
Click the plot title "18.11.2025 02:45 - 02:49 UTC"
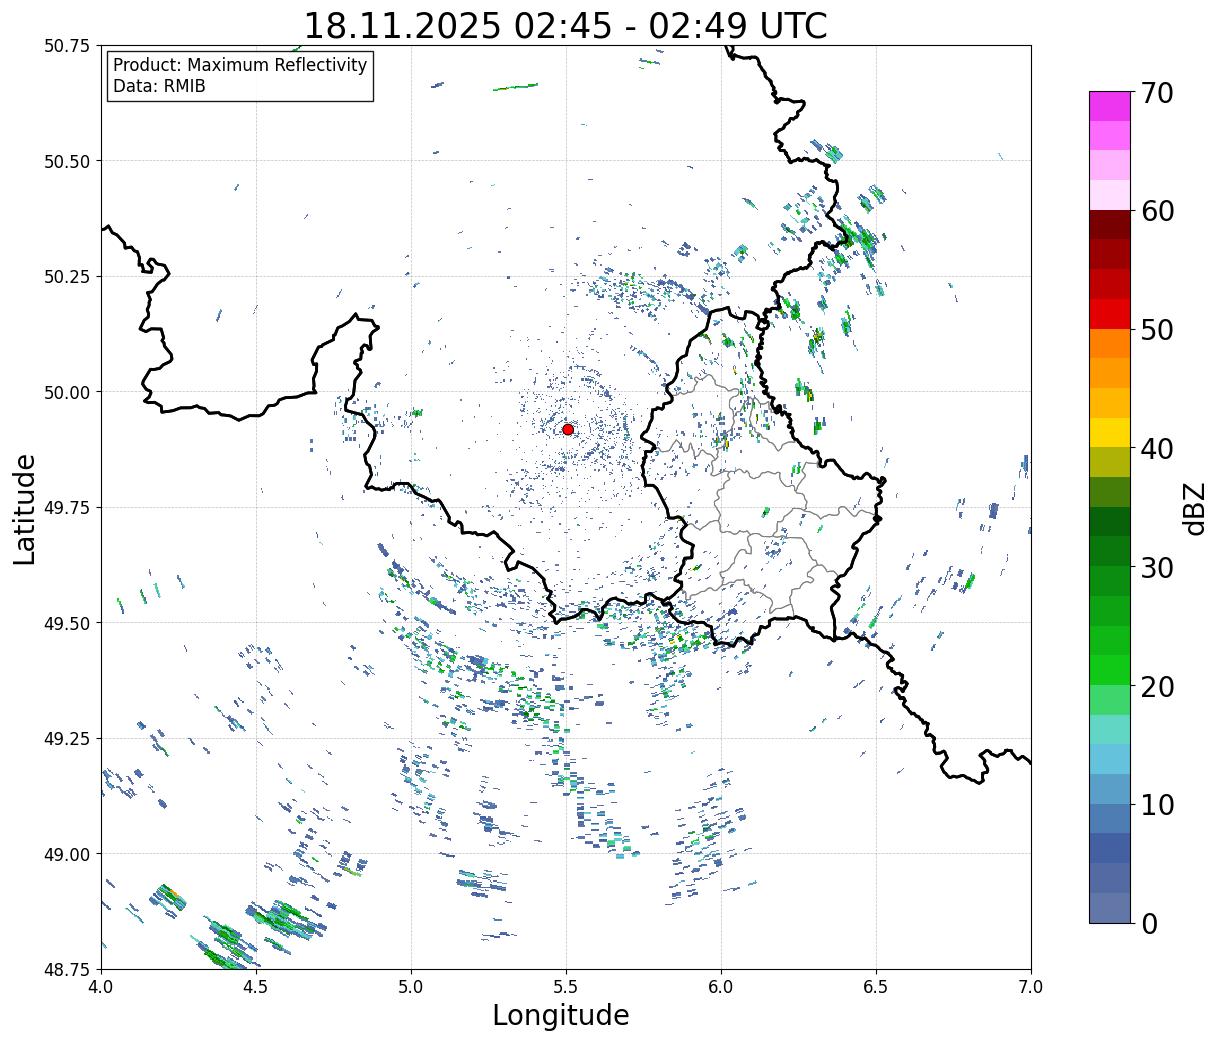(x=566, y=25)
